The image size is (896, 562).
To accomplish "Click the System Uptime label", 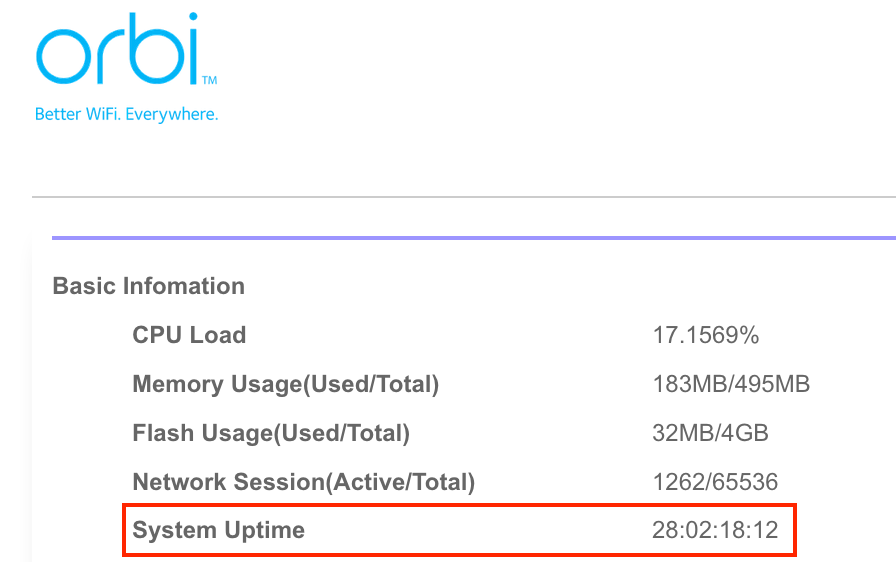I will [218, 530].
